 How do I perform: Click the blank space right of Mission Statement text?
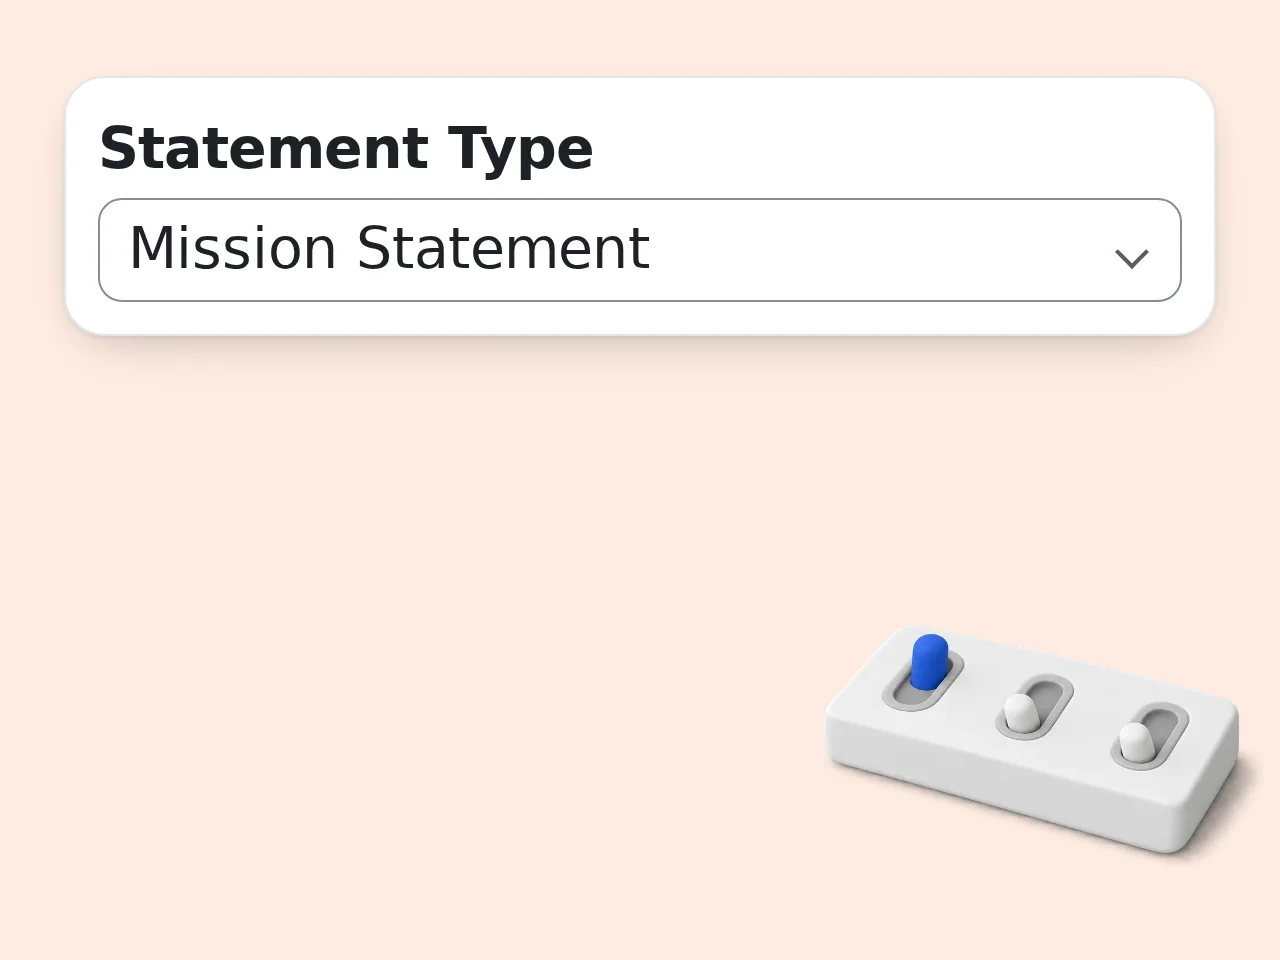[880, 250]
